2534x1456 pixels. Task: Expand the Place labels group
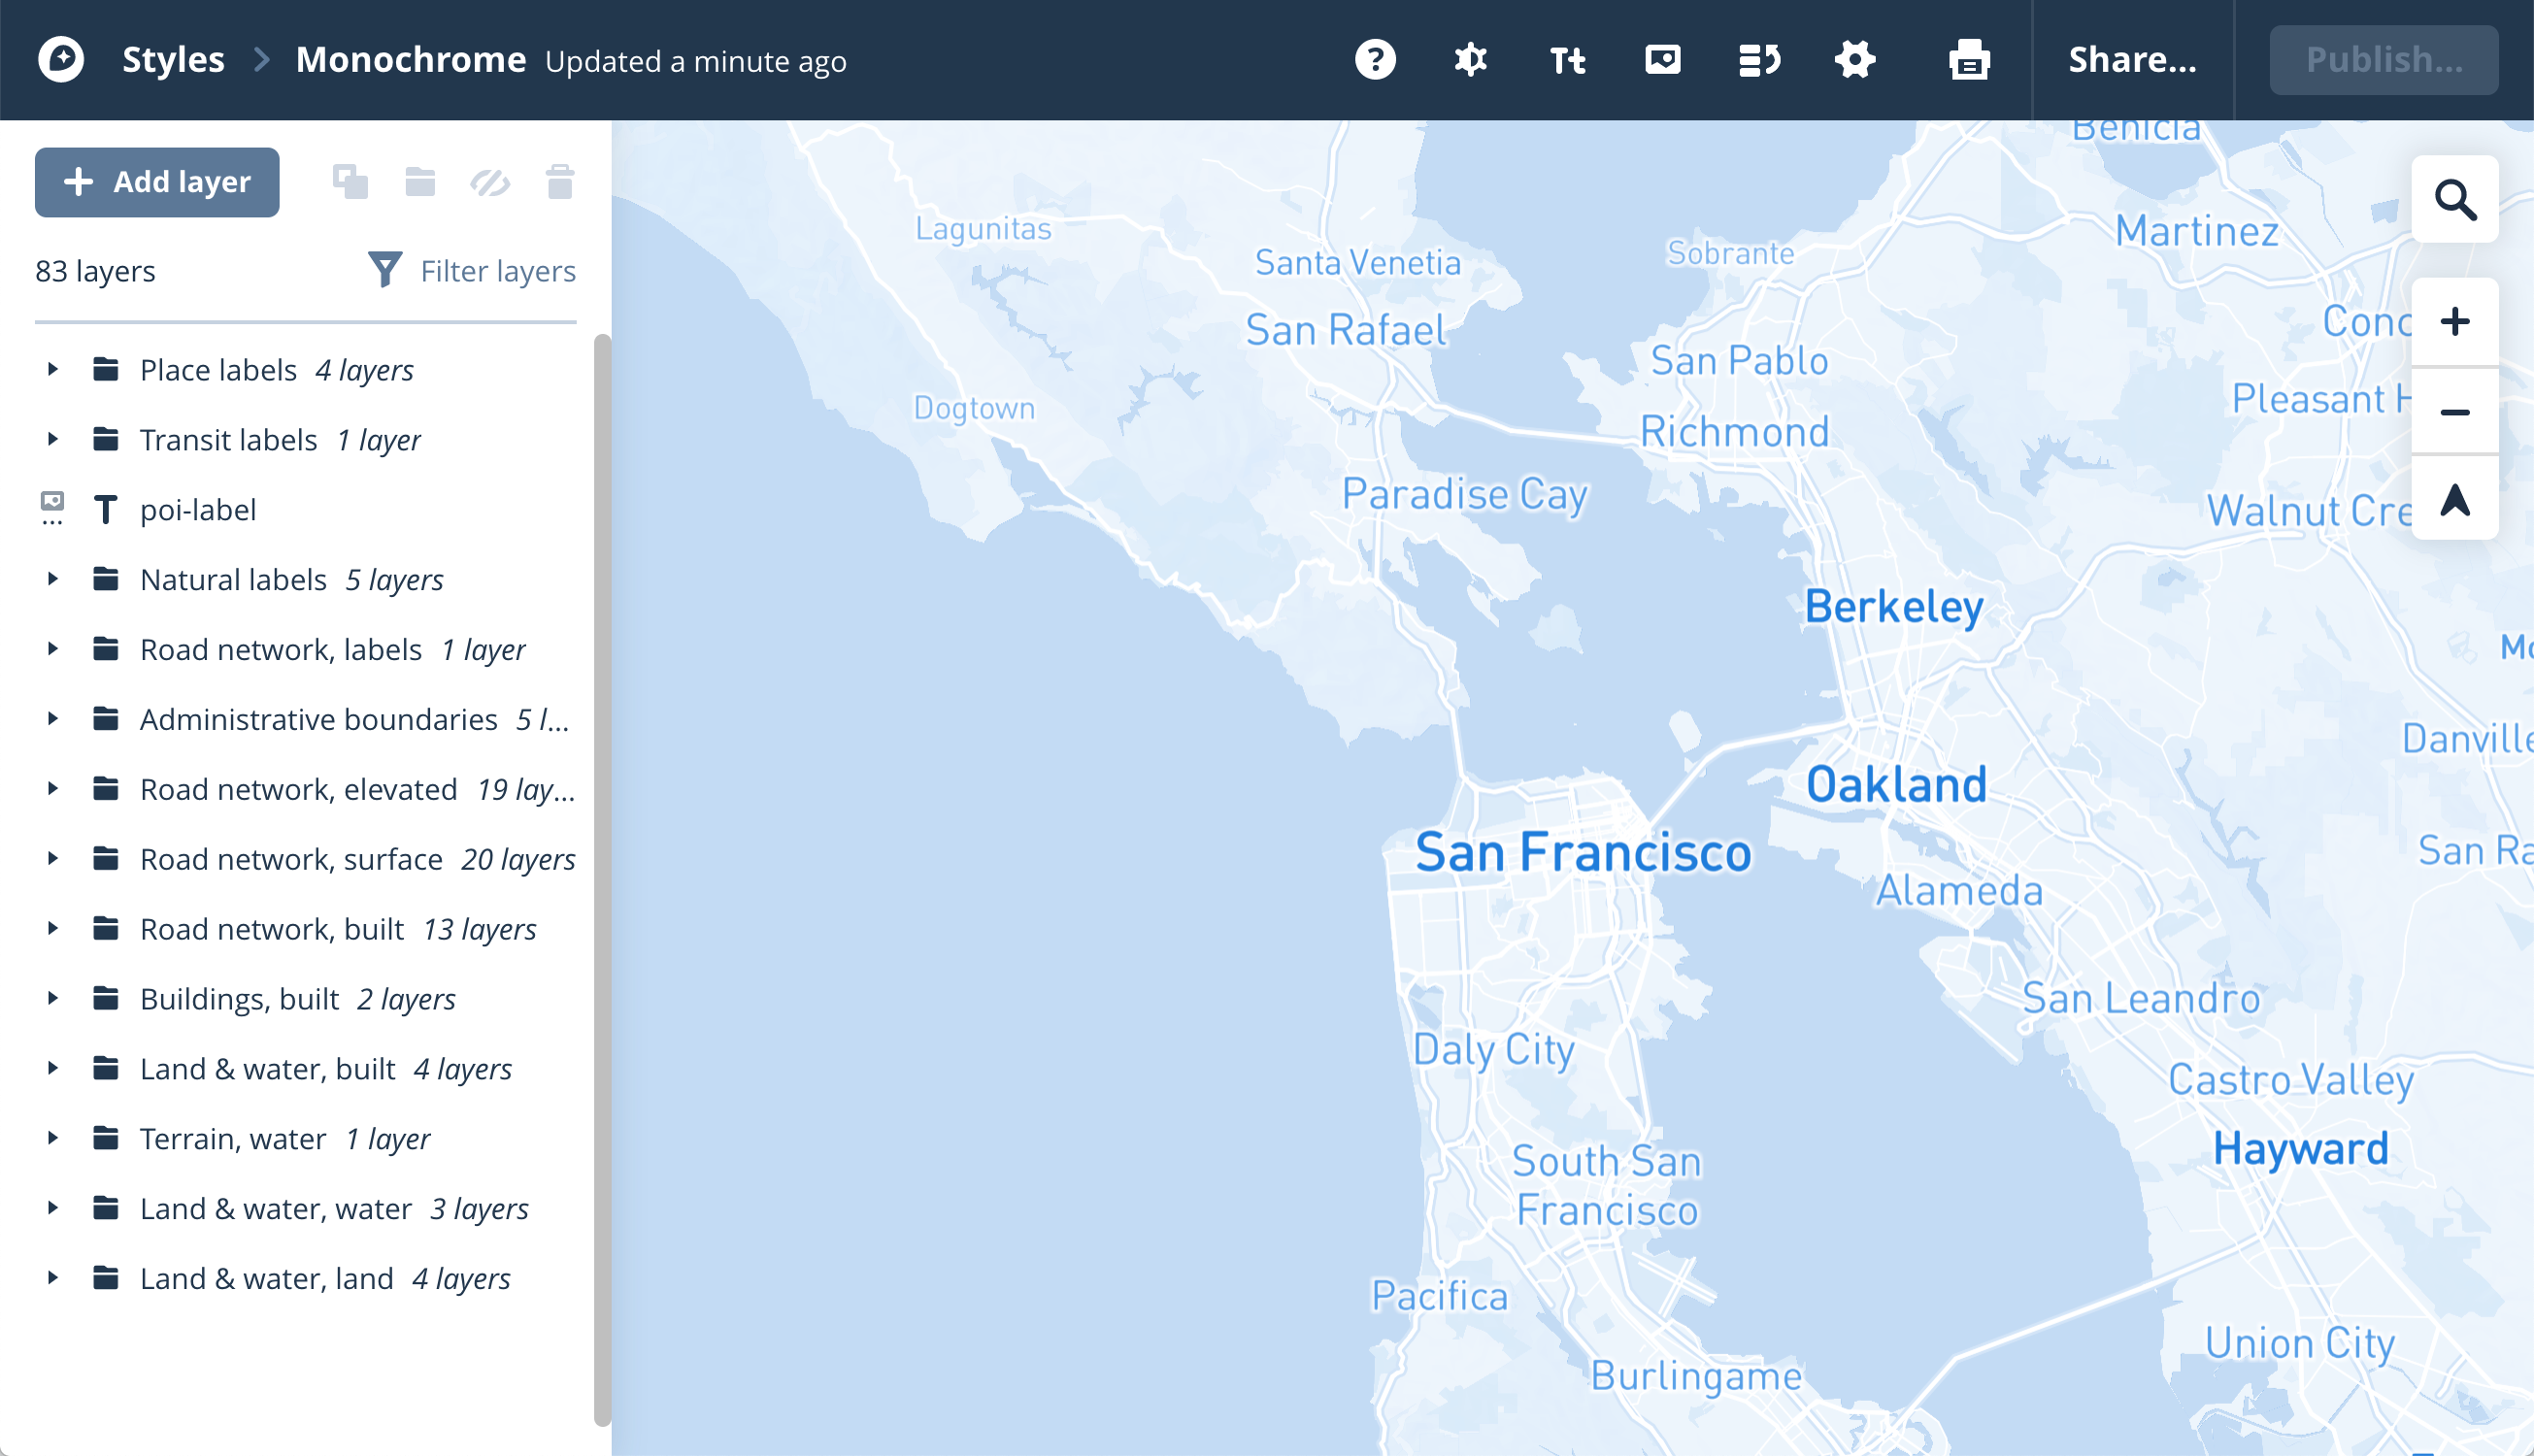click(53, 369)
